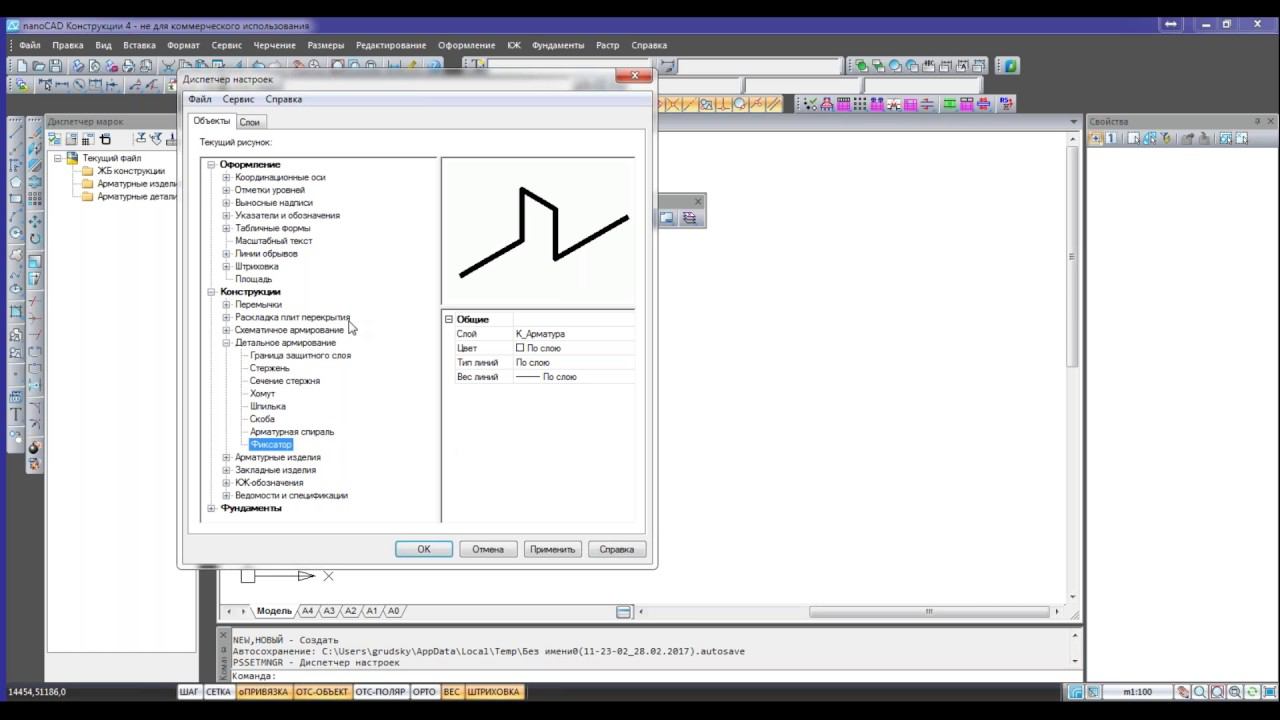Viewport: 1280px width, 720px height.
Task: Click the RS red icon in toolbar
Action: tap(1007, 104)
